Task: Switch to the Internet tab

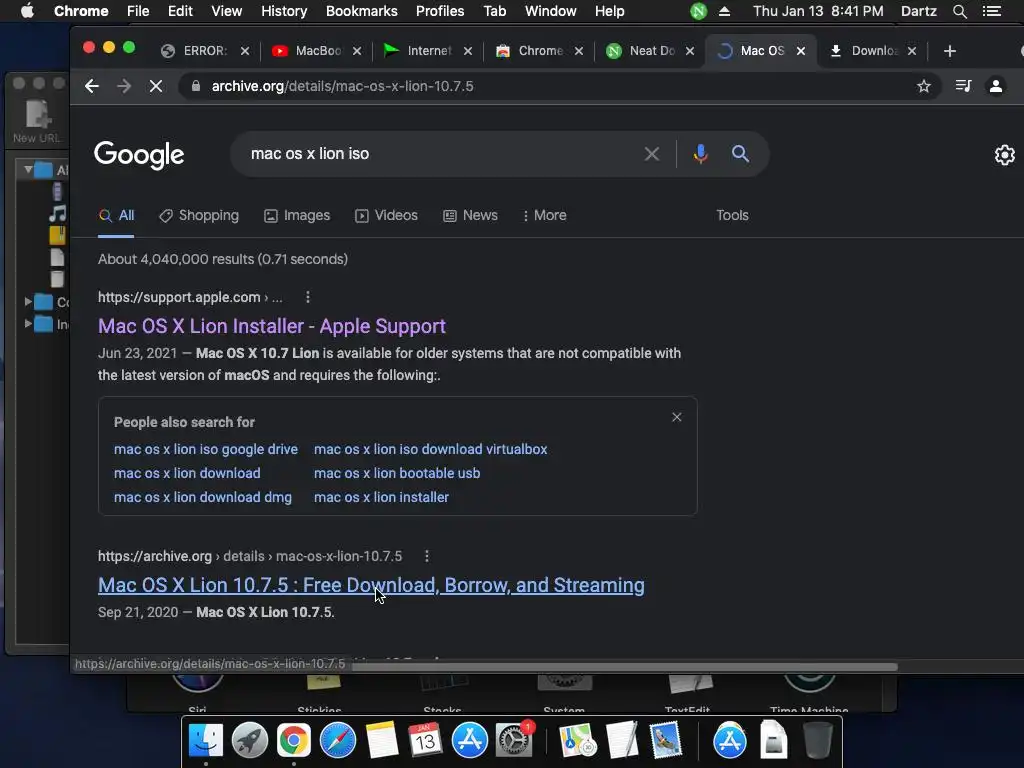Action: tap(429, 51)
